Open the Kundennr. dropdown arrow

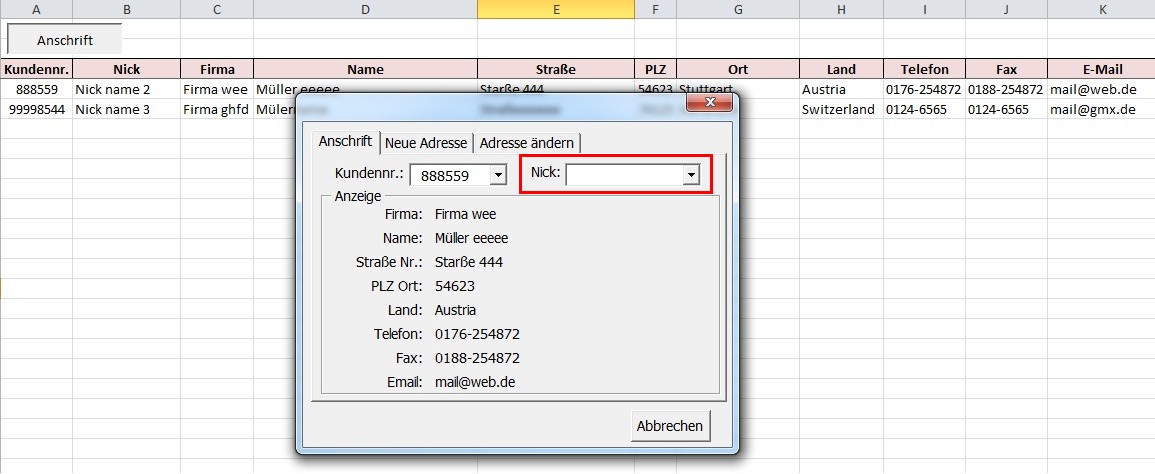click(x=498, y=175)
